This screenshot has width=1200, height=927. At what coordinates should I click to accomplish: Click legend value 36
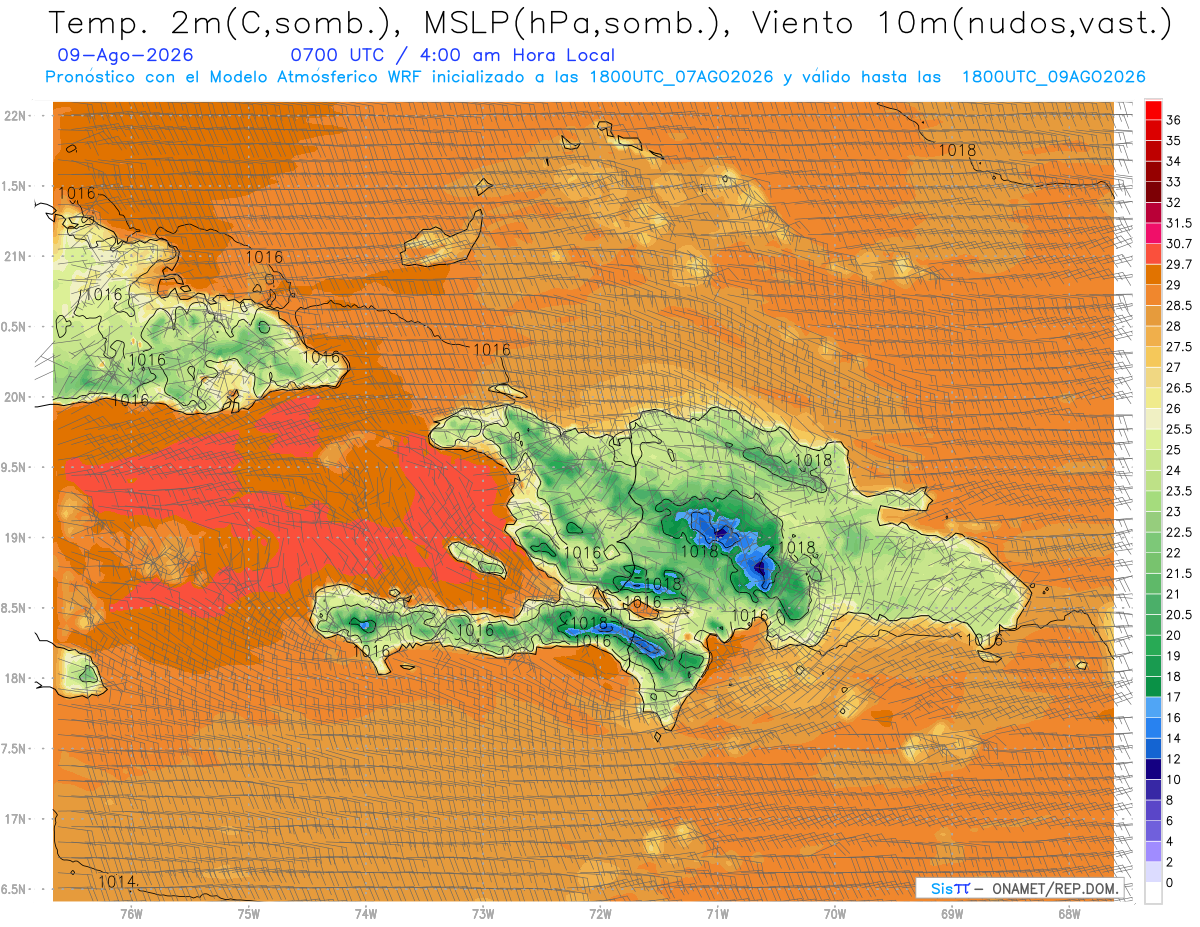[x=1173, y=119]
